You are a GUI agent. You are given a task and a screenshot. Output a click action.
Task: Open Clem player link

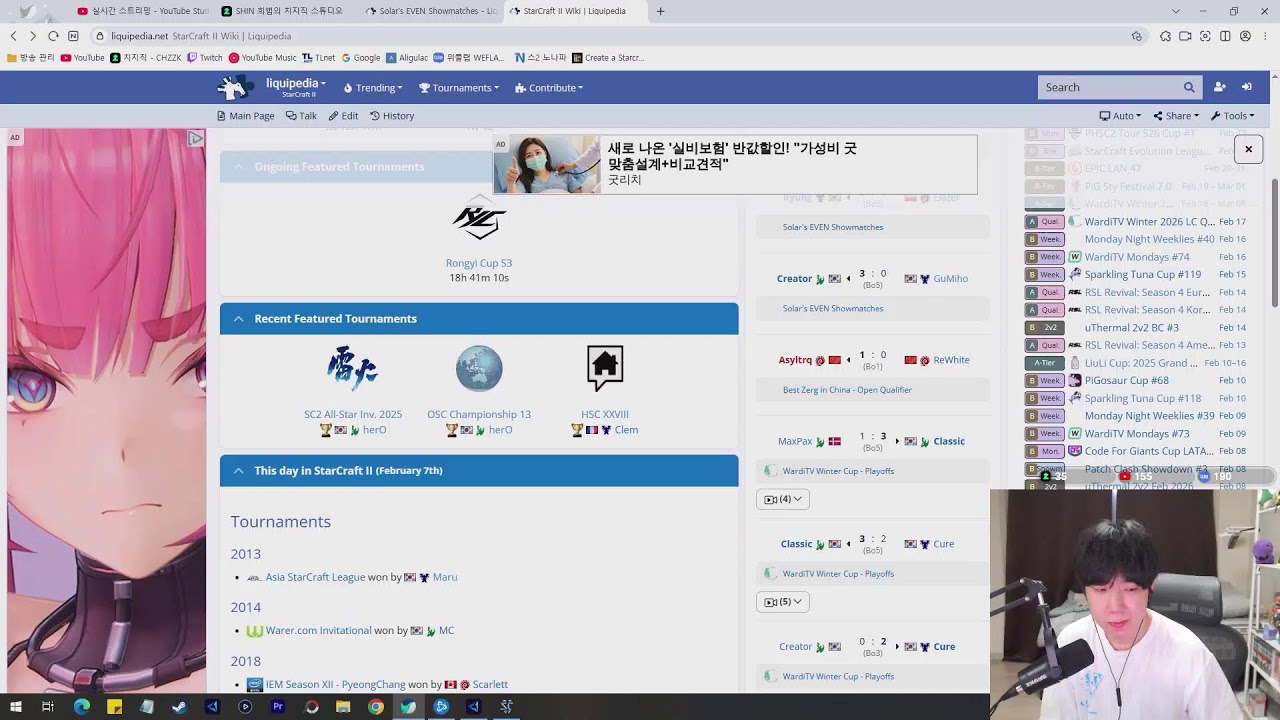point(626,430)
